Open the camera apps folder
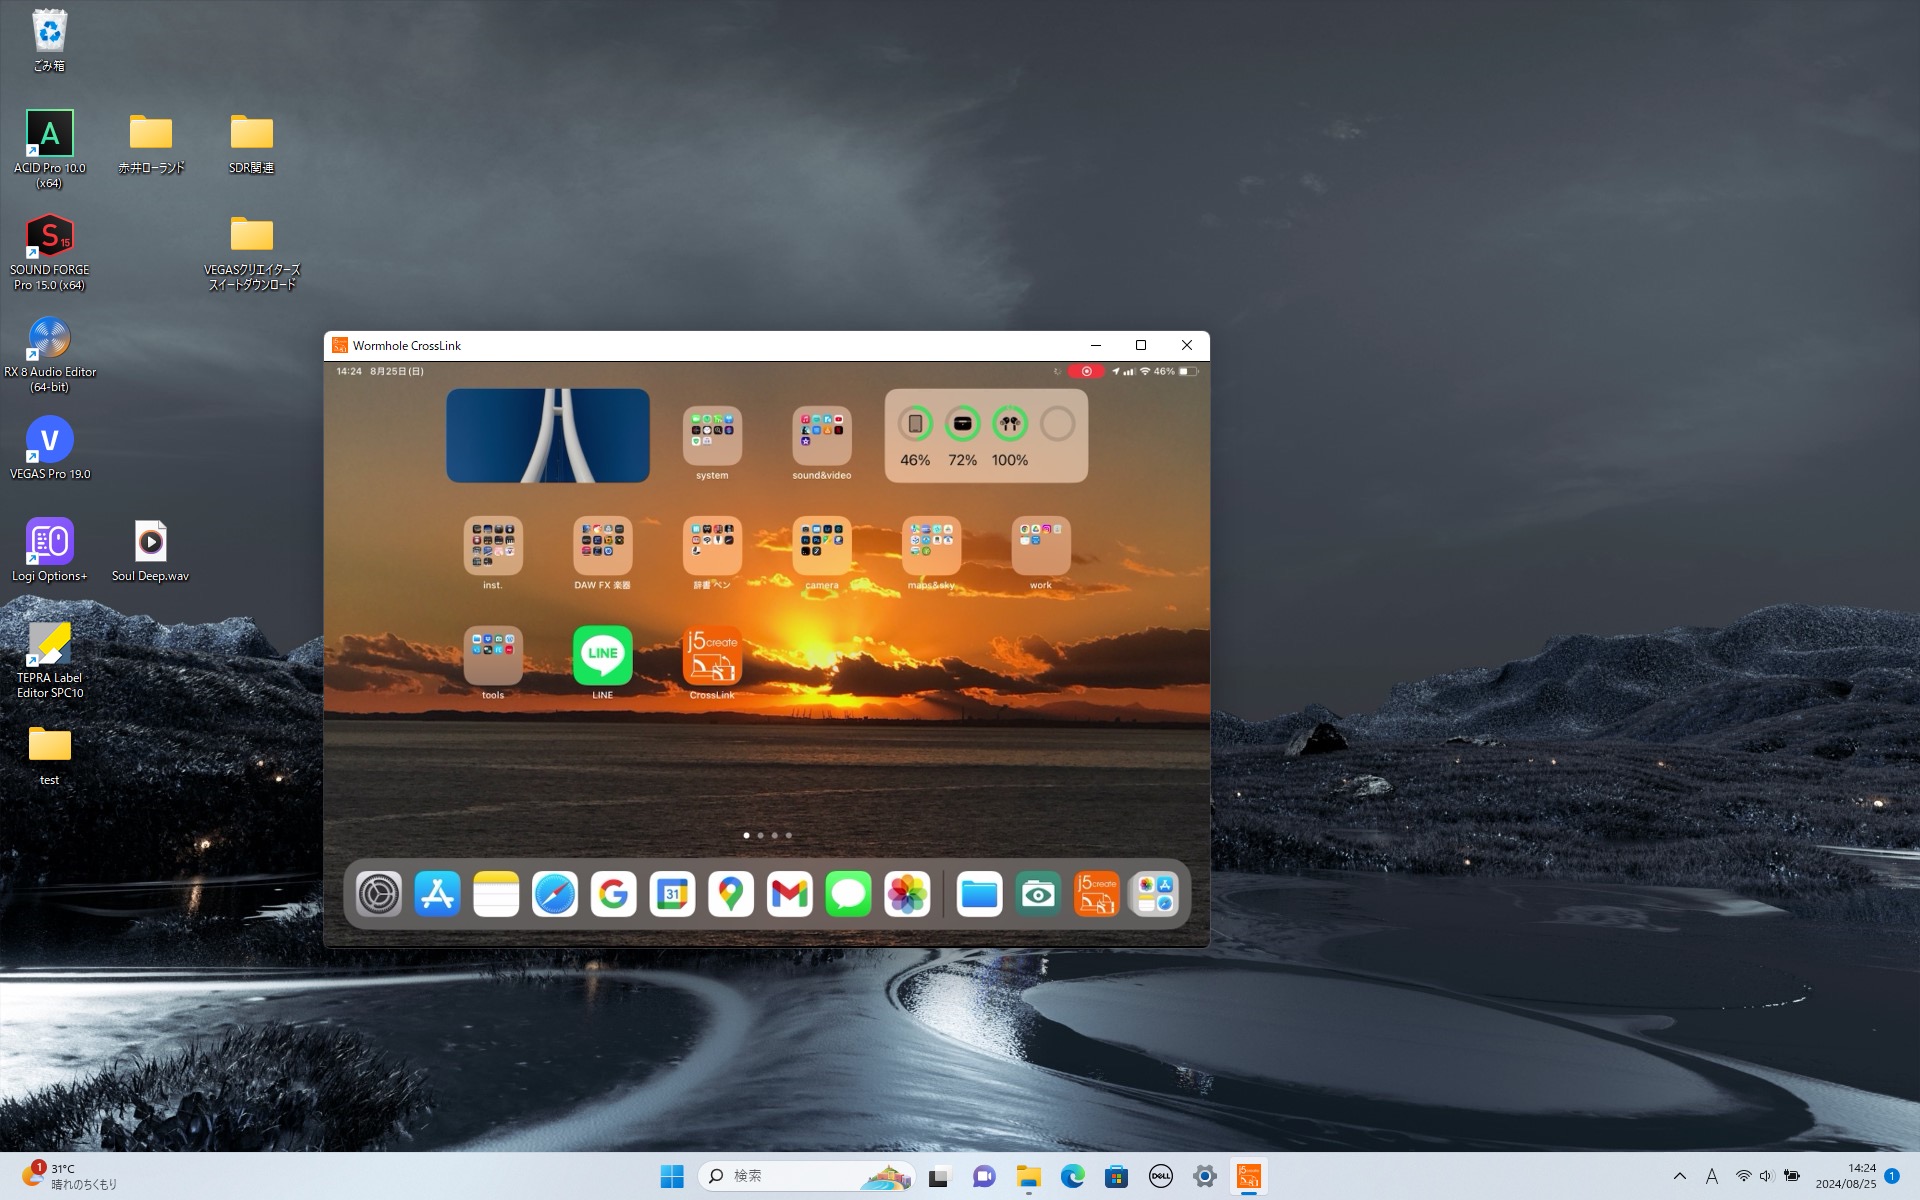The height and width of the screenshot is (1200, 1920). [x=822, y=545]
